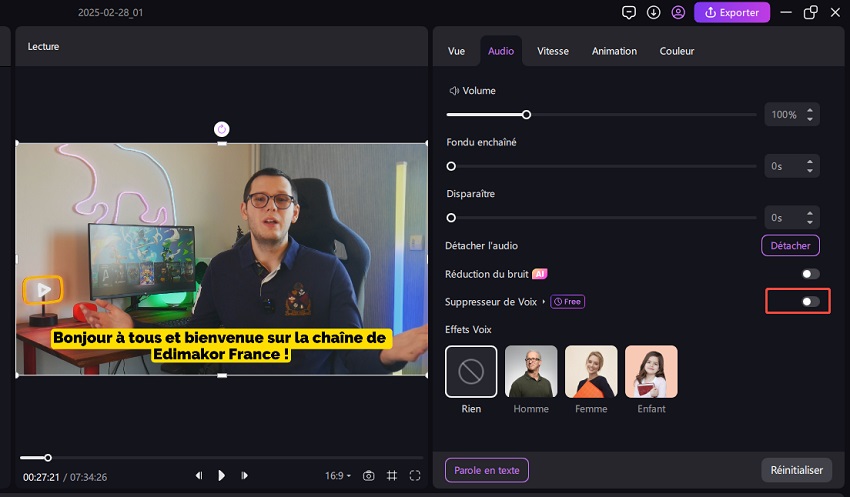Click the download icon in title bar

[654, 13]
